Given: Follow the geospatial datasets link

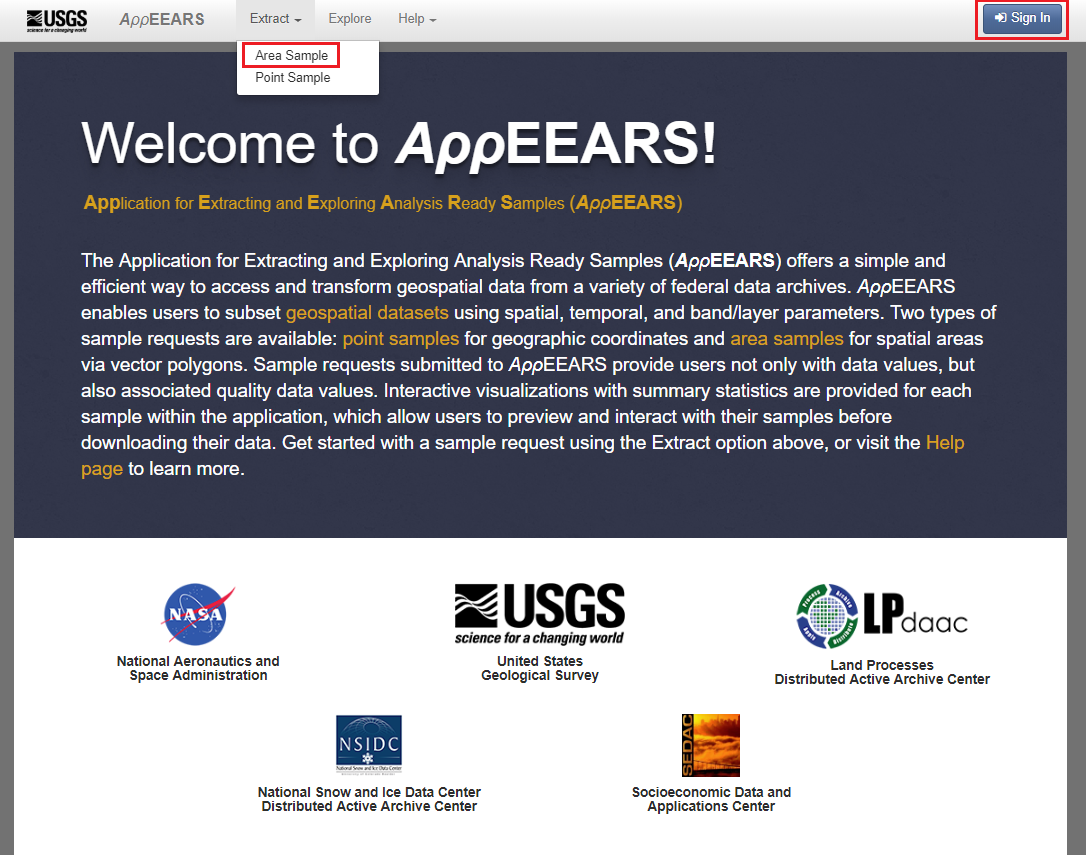Looking at the screenshot, I should (x=367, y=312).
